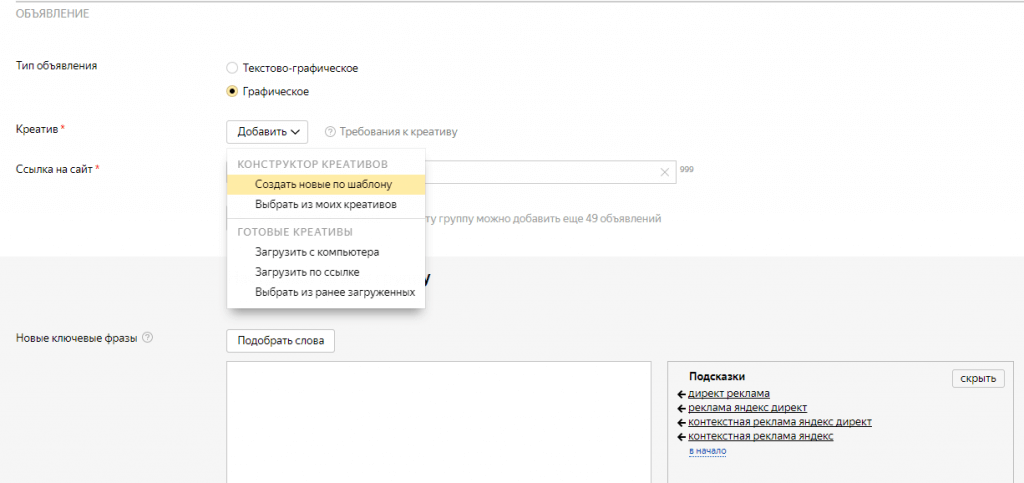Viewport: 1024px width, 483px height.
Task: Click the site link input field
Action: point(540,172)
